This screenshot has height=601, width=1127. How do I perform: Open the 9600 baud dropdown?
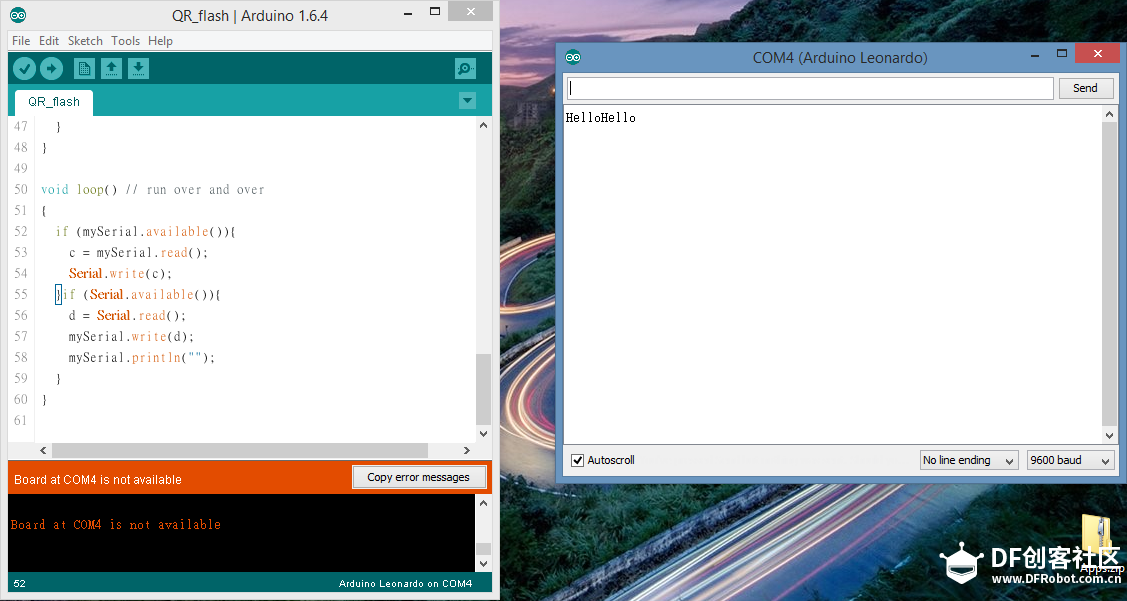(x=1070, y=460)
